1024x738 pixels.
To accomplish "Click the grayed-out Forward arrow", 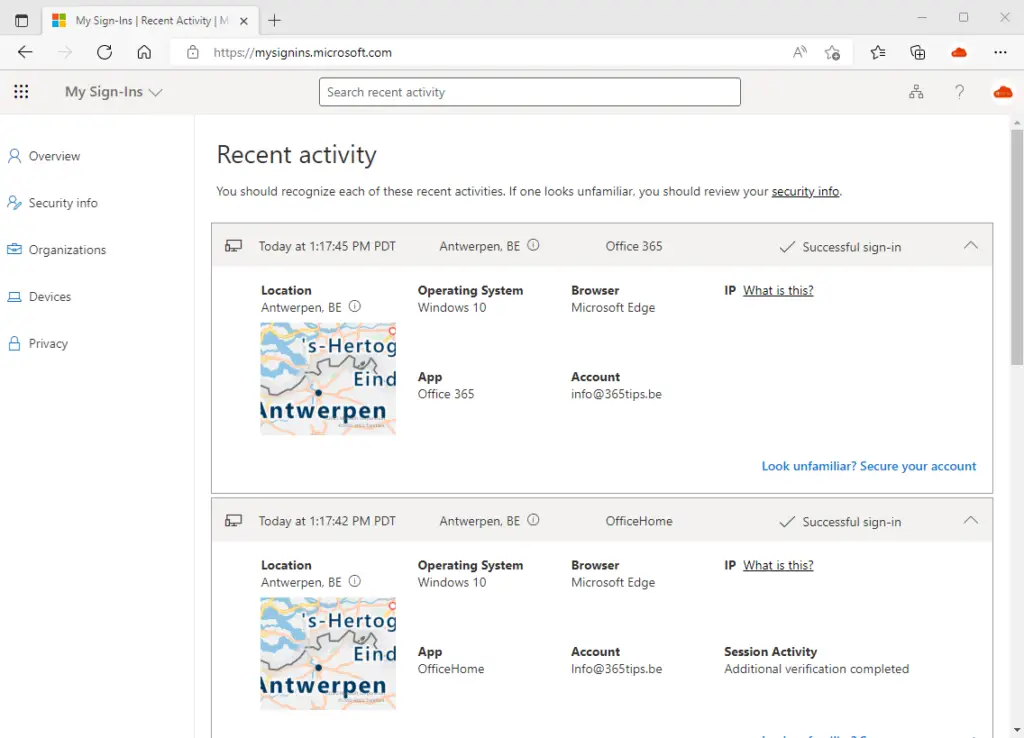I will pyautogui.click(x=65, y=52).
